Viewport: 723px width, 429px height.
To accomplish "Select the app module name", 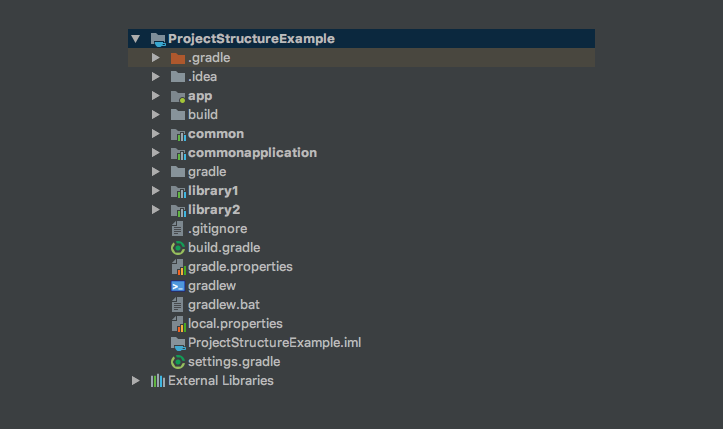I will coord(200,96).
